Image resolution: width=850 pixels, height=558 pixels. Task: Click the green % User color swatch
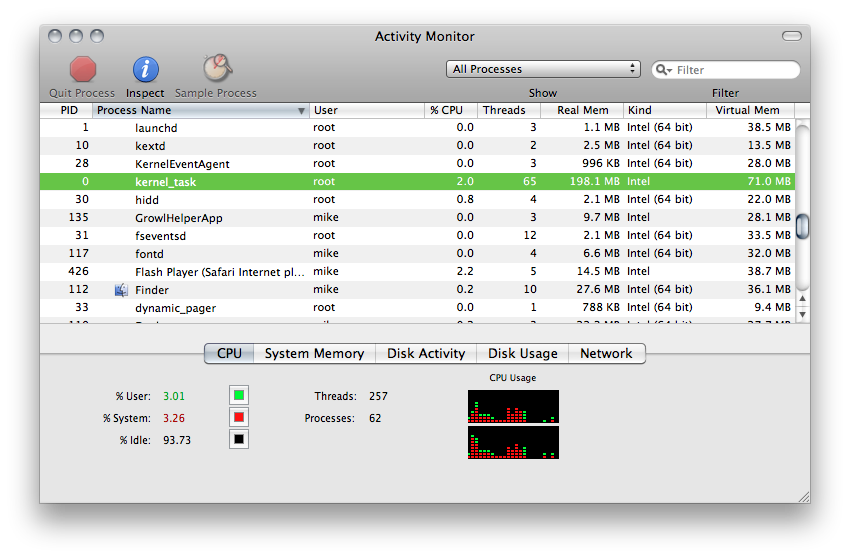239,395
